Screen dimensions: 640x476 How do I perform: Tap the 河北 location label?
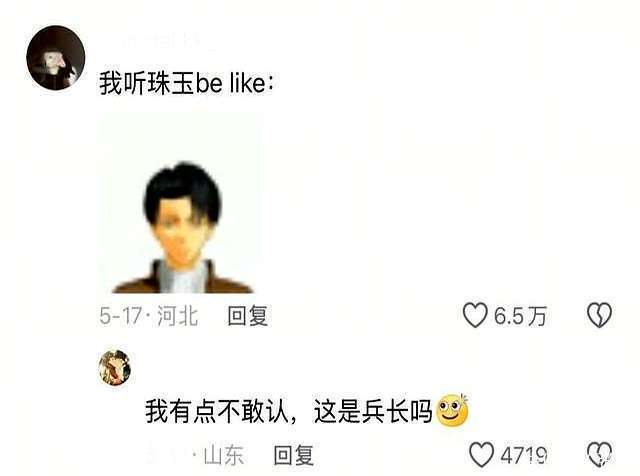[178, 316]
